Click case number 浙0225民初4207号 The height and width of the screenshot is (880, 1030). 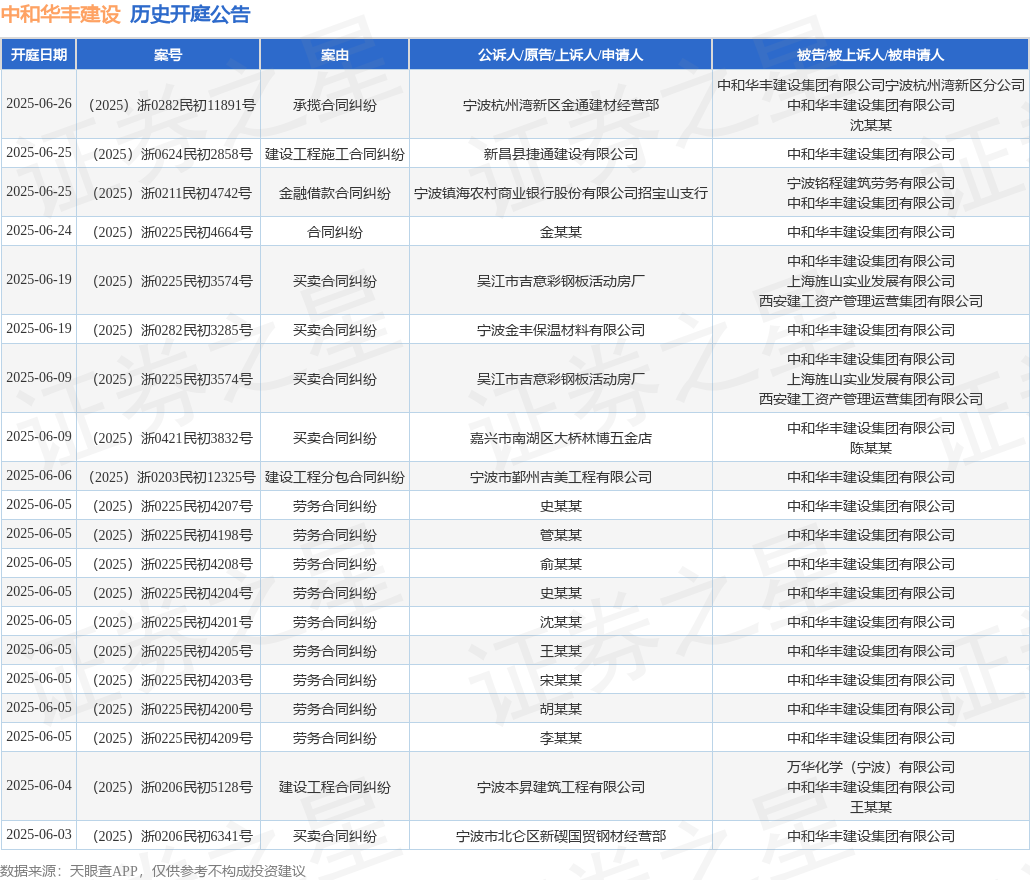(x=173, y=506)
